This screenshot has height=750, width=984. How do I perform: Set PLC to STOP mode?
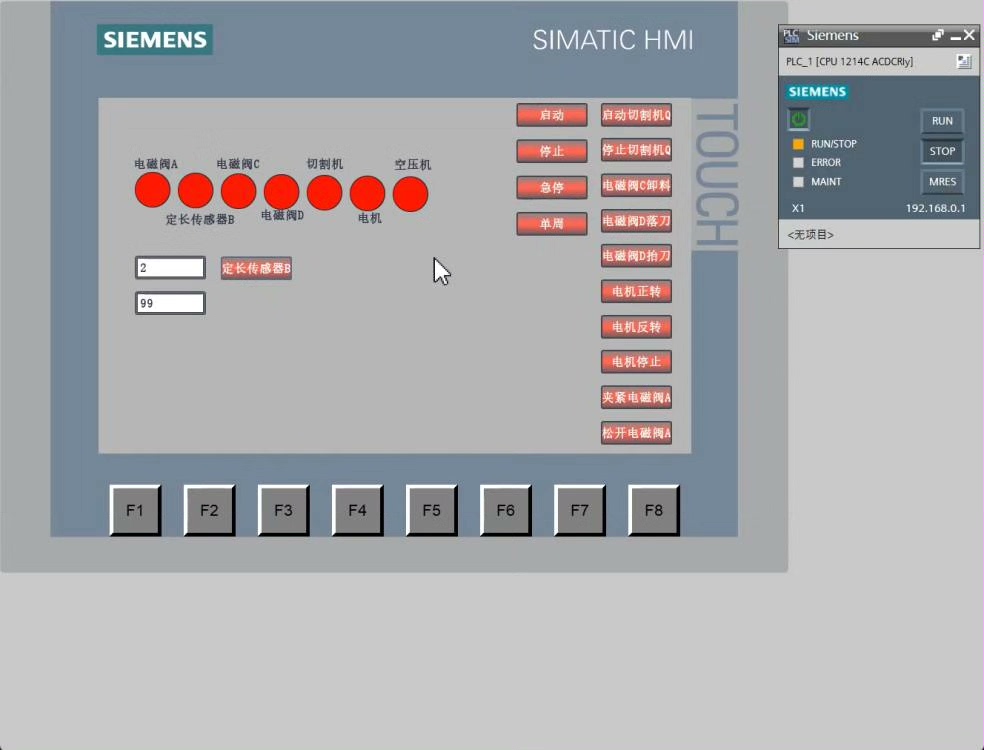[942, 151]
